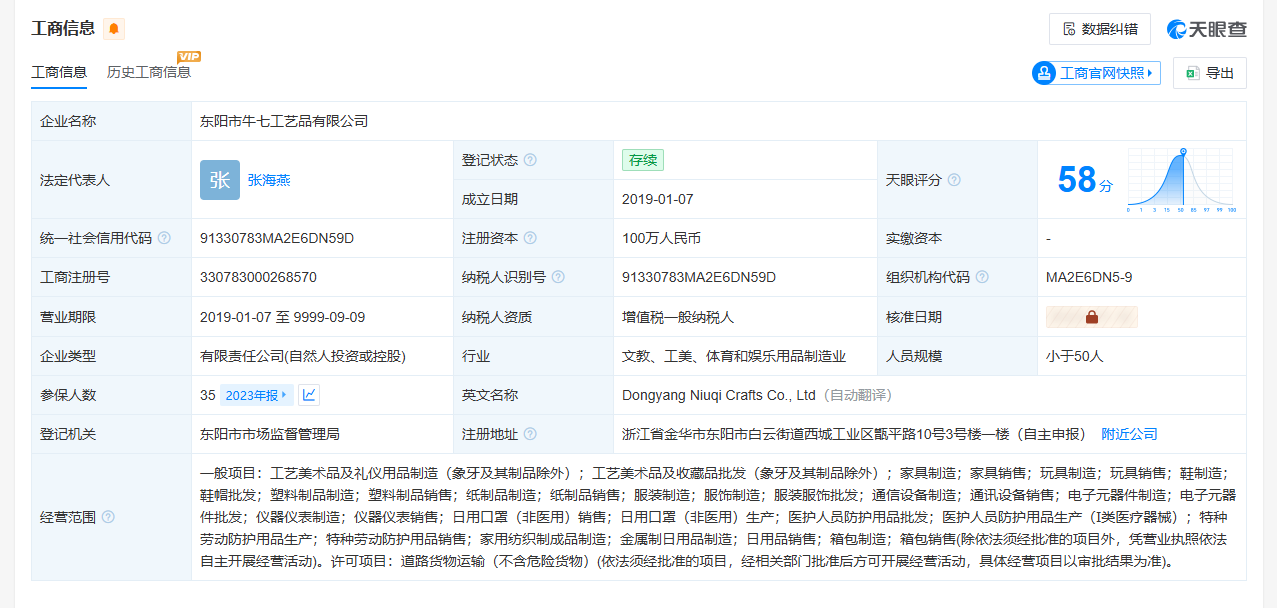The image size is (1277, 608).
Task: Select the 工商信息 tab
Action: pos(59,72)
